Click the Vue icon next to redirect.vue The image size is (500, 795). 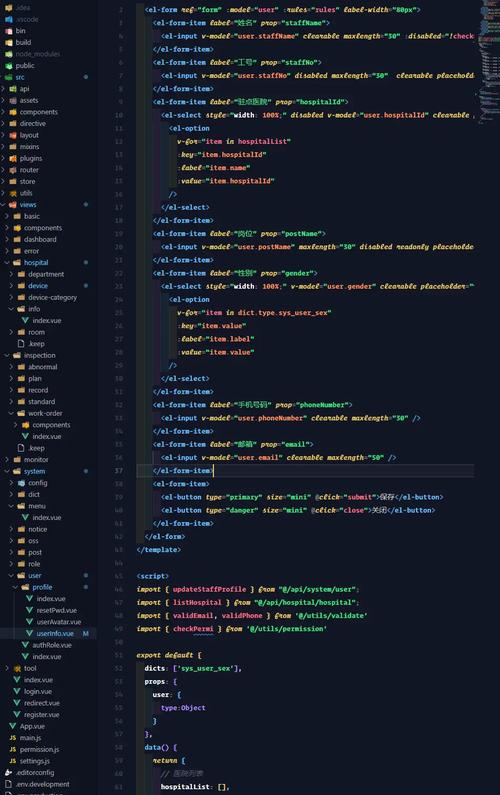[x=17, y=703]
